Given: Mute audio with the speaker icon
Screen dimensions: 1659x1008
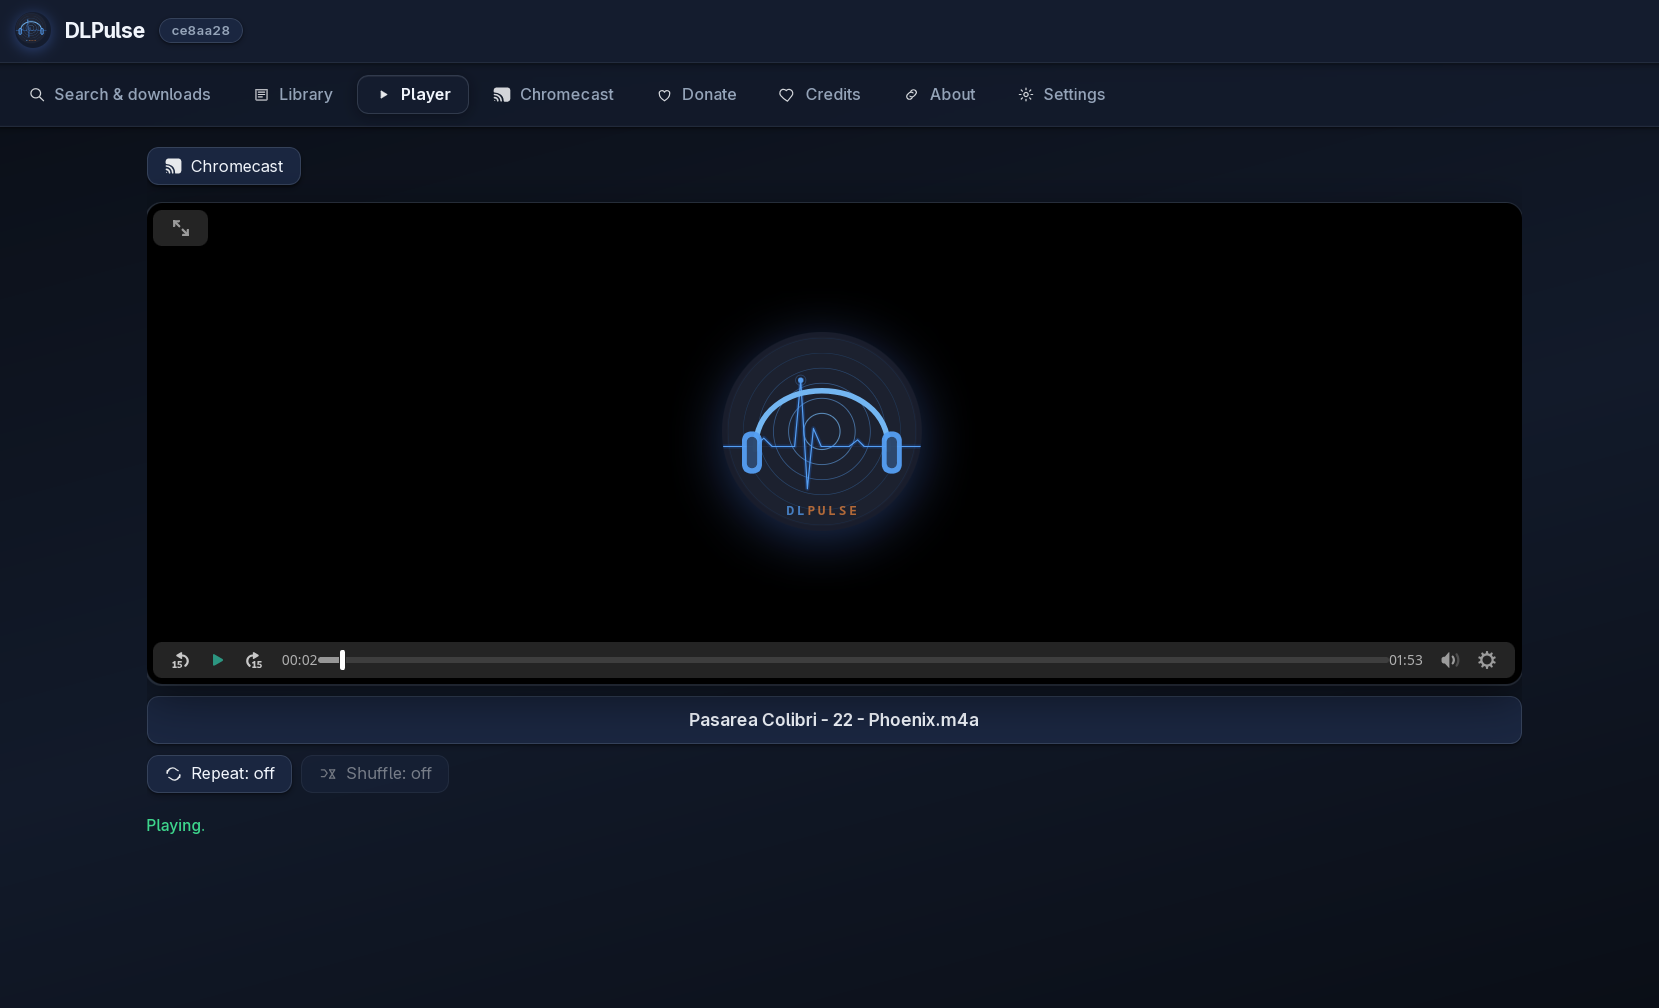Looking at the screenshot, I should pos(1450,660).
